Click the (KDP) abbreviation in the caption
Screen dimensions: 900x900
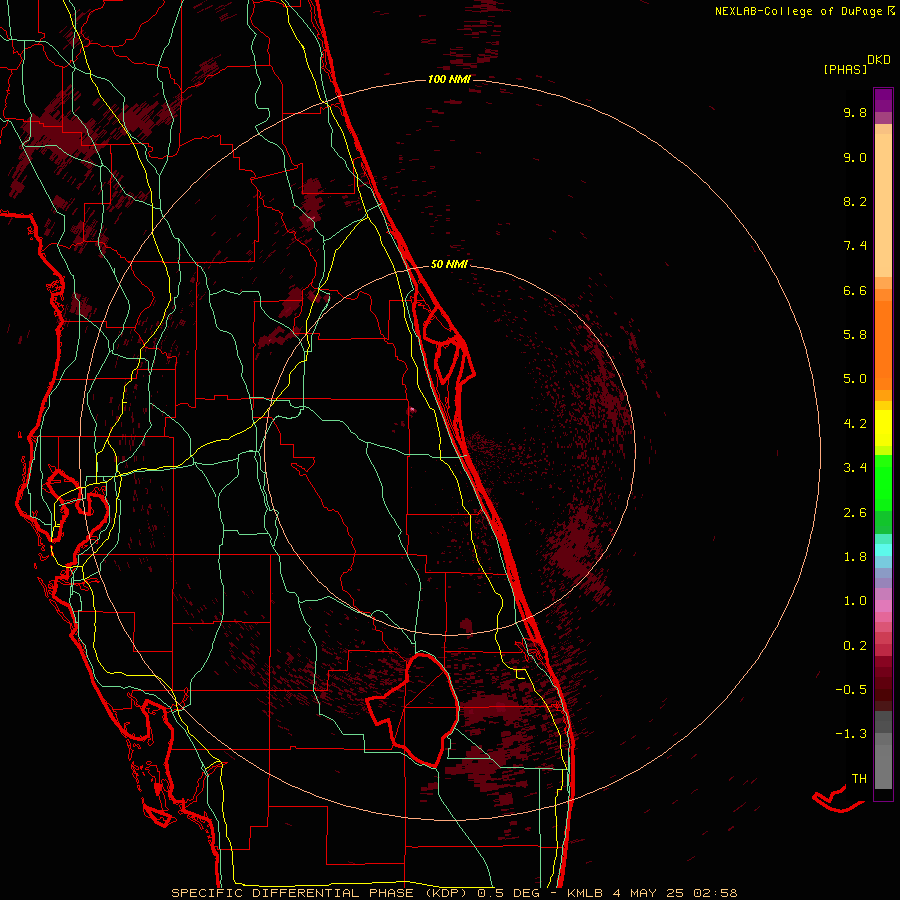(445, 893)
